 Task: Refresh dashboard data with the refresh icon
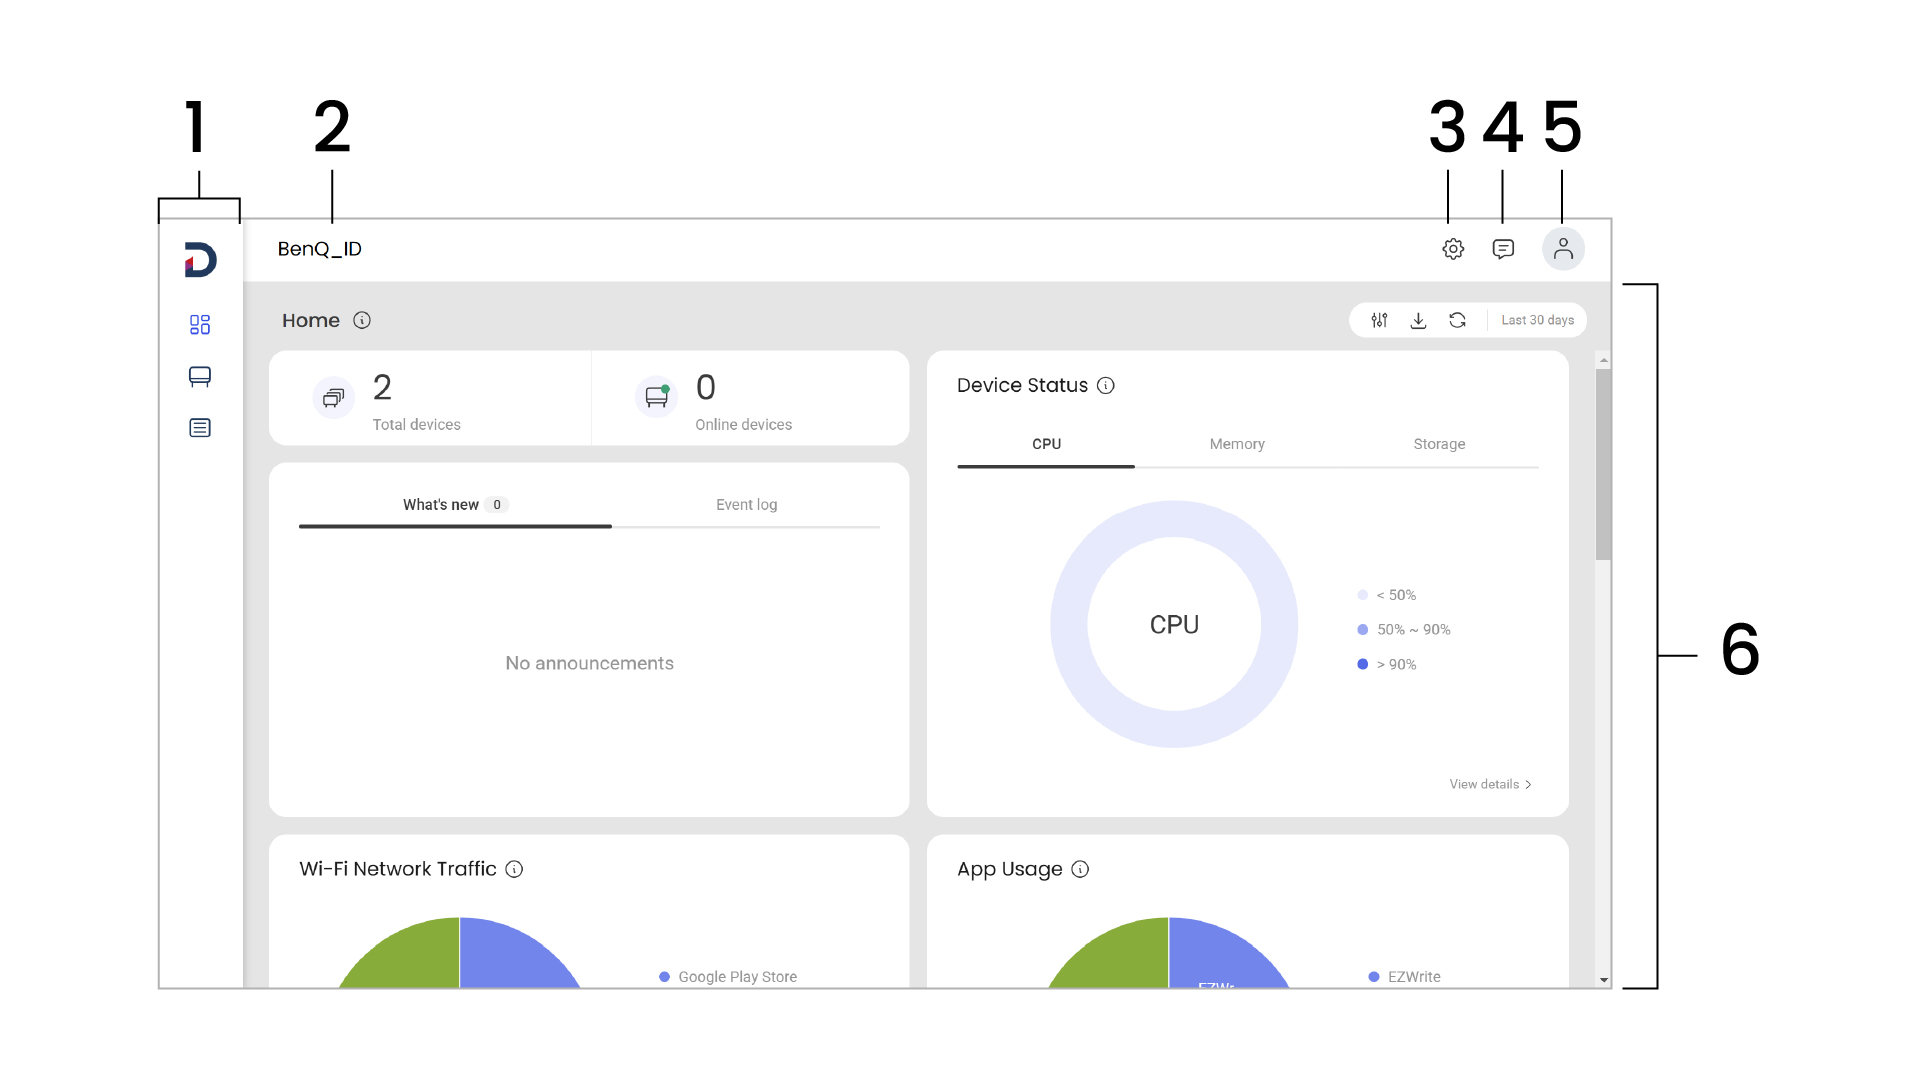1457,320
